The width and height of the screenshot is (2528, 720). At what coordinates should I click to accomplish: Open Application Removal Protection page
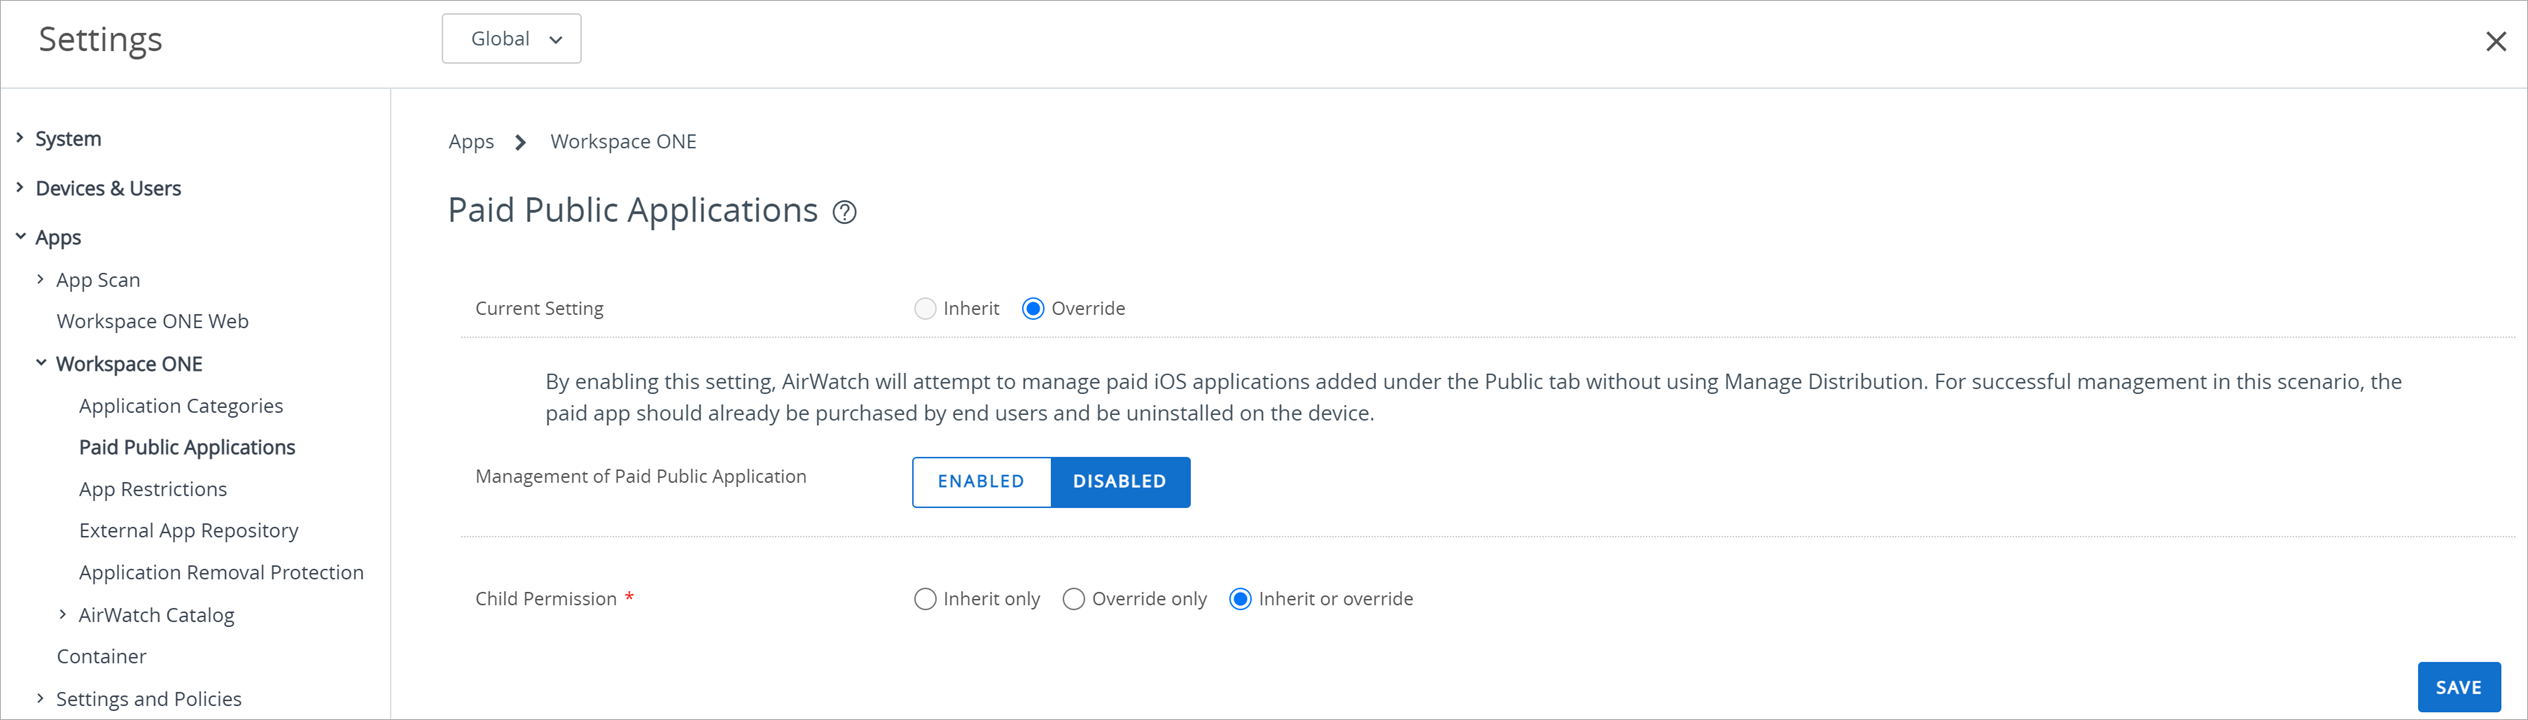click(x=221, y=572)
